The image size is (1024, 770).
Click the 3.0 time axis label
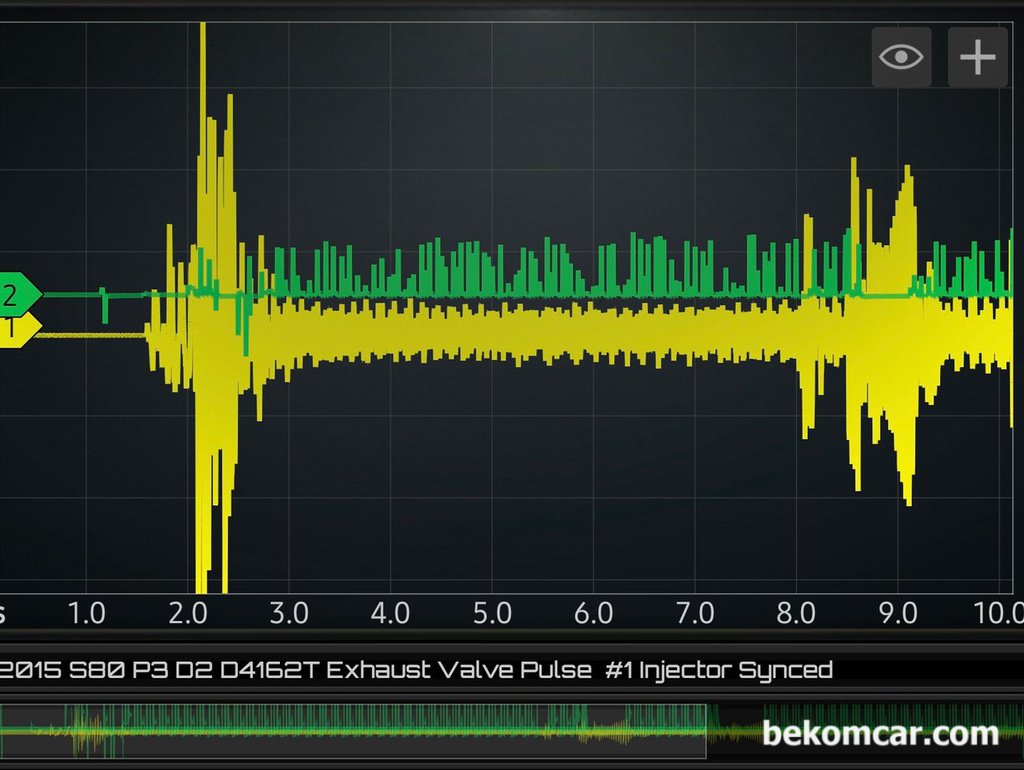[x=289, y=612]
